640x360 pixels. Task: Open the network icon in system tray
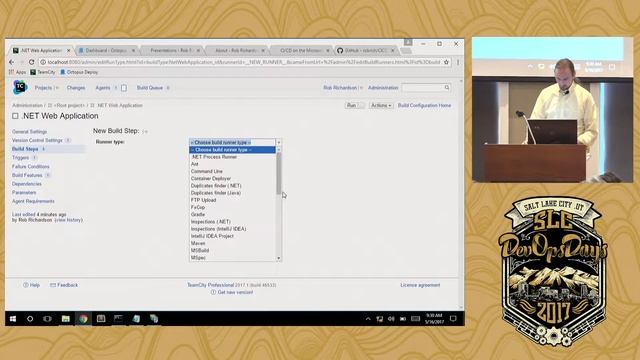point(380,319)
